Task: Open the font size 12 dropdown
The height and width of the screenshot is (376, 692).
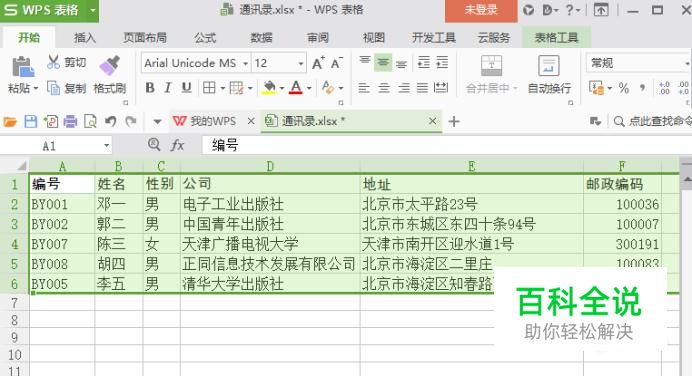Action: tap(301, 64)
